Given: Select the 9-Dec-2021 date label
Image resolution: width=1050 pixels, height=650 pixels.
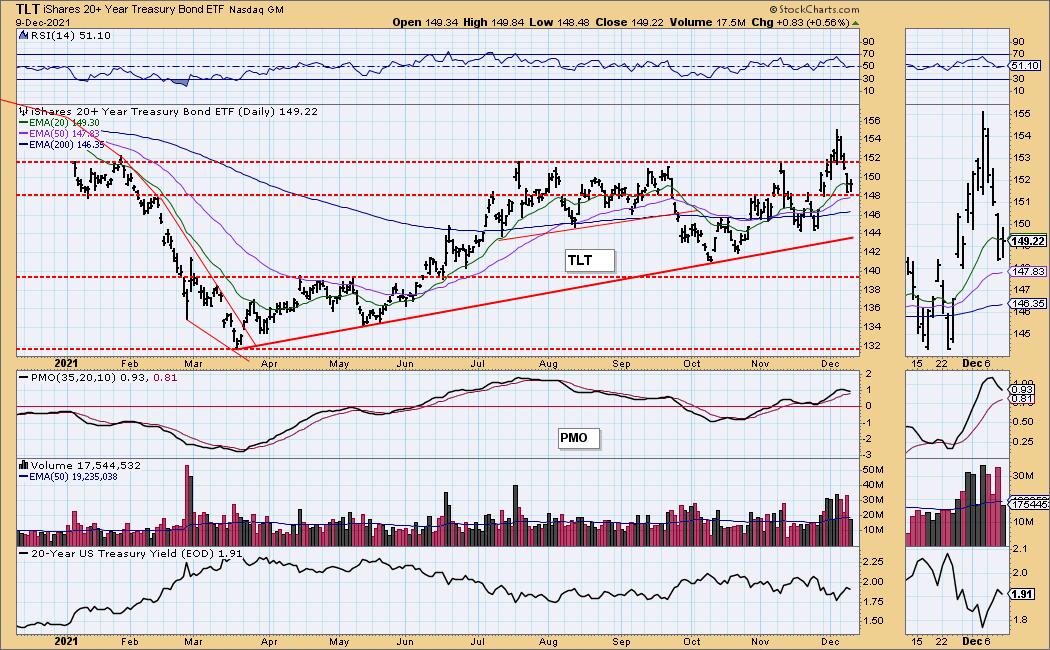Looking at the screenshot, I should tap(44, 22).
